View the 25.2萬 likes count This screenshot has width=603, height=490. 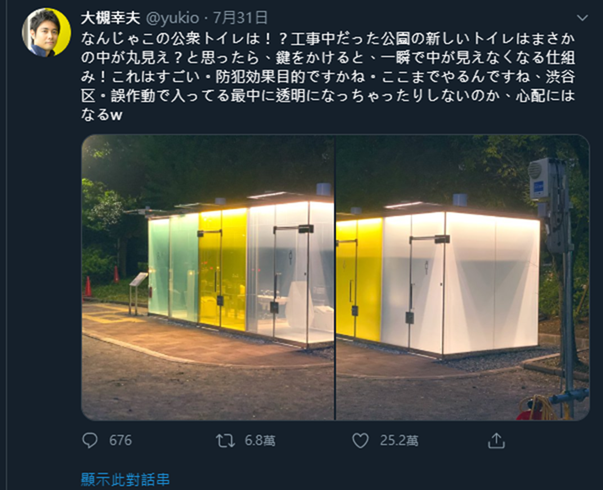pos(399,441)
